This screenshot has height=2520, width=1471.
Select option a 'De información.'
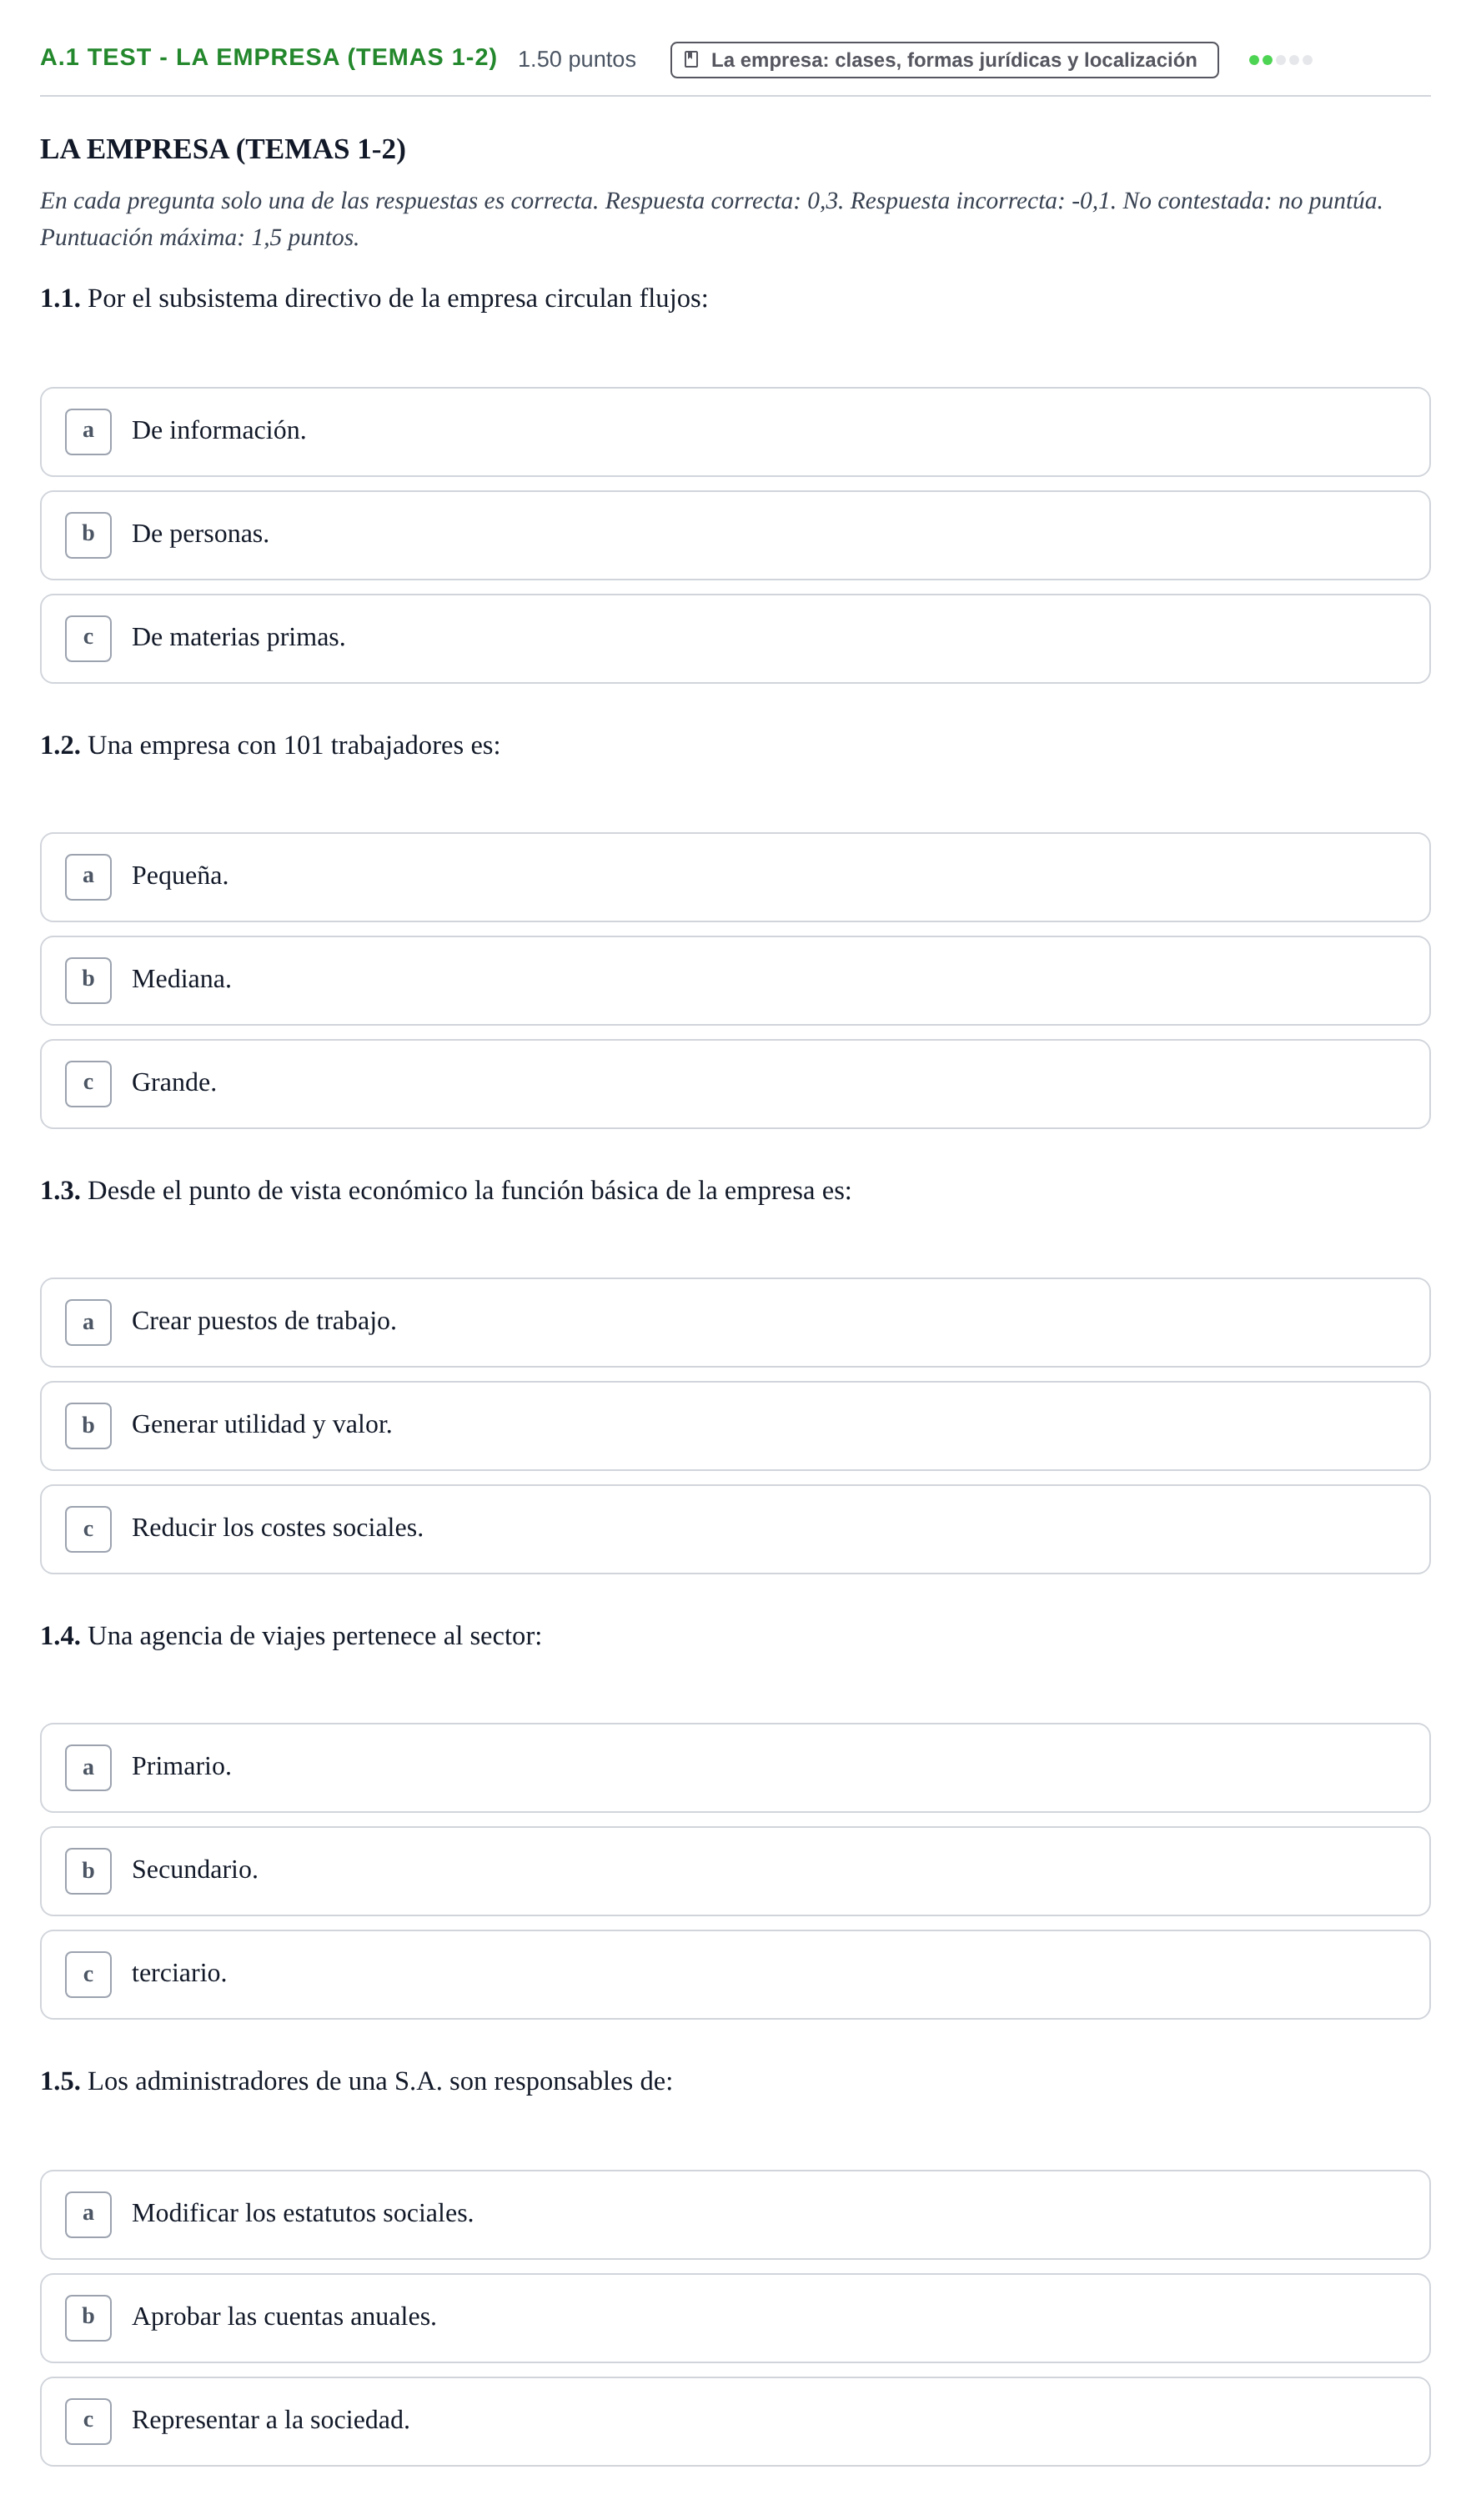[735, 432]
